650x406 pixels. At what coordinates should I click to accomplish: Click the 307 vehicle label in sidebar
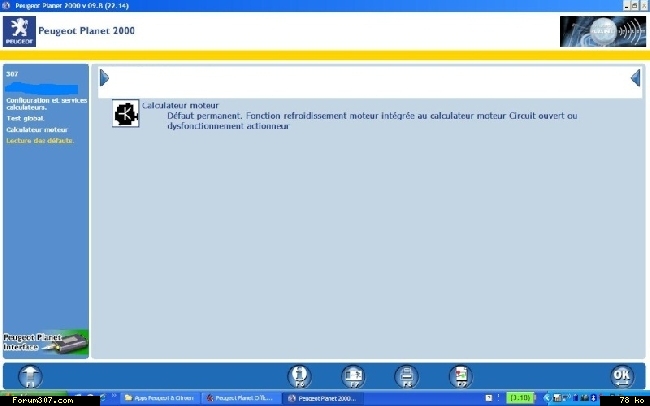tap(12, 74)
